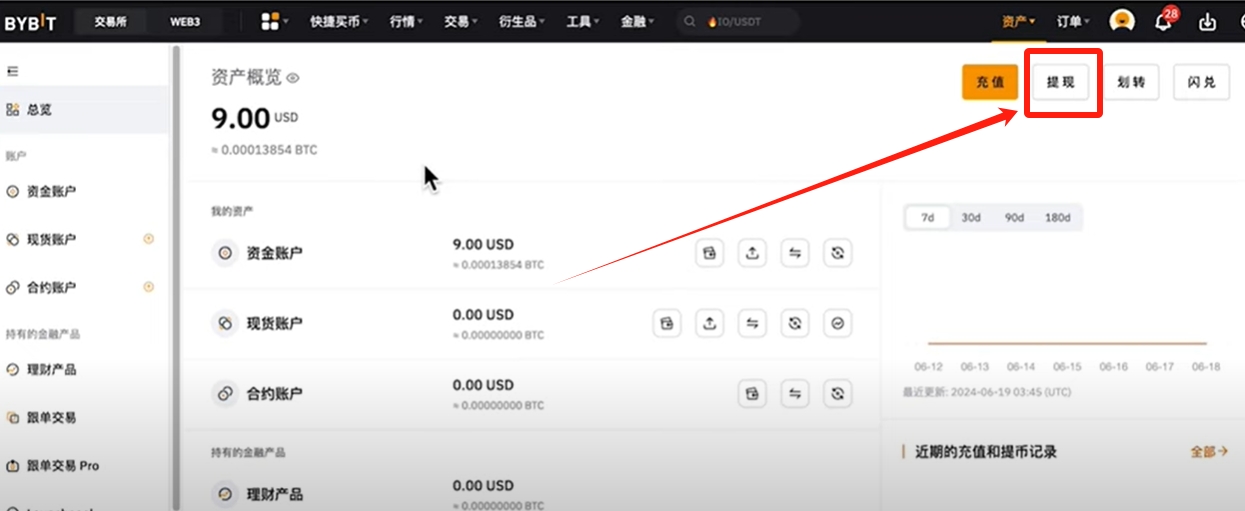Click transfer icon in 资金账户 row
This screenshot has height=511, width=1245.
click(795, 253)
